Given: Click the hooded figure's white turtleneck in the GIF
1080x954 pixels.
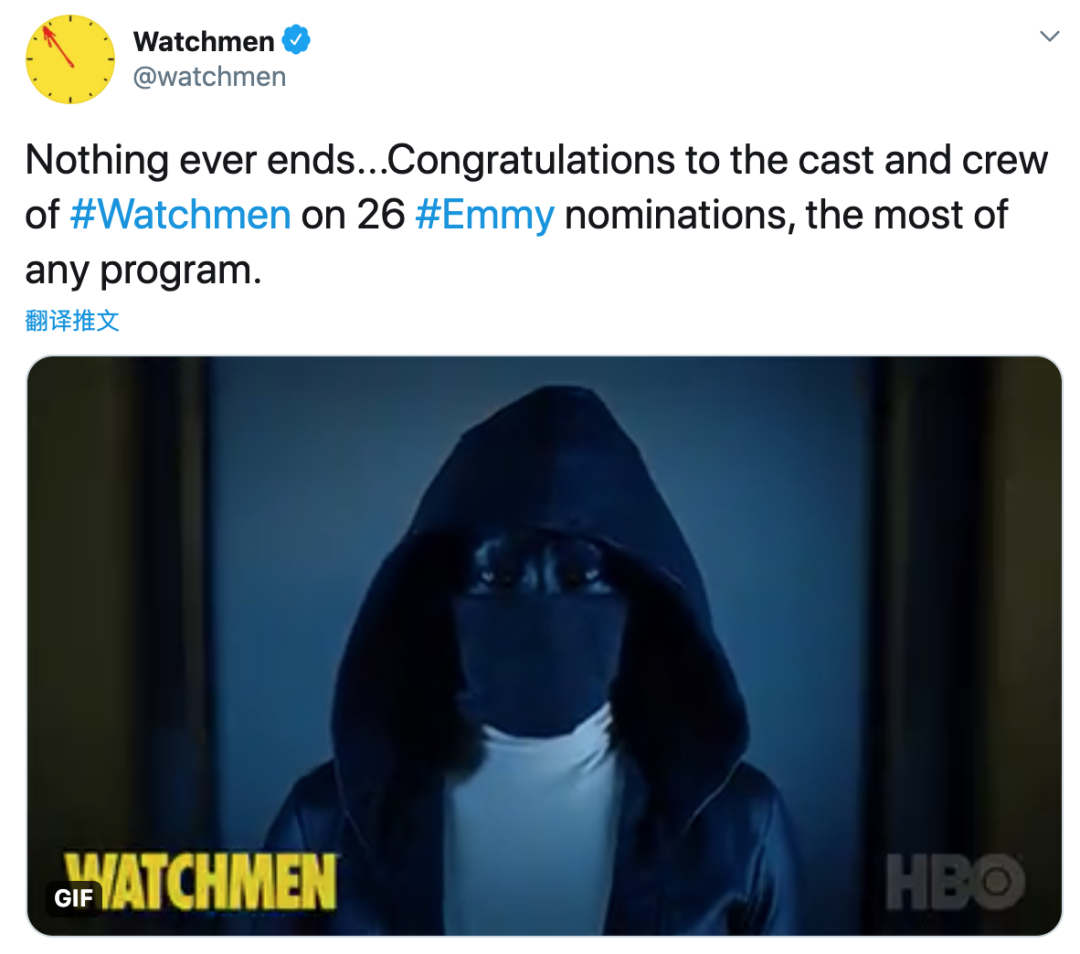Looking at the screenshot, I should click(x=534, y=827).
